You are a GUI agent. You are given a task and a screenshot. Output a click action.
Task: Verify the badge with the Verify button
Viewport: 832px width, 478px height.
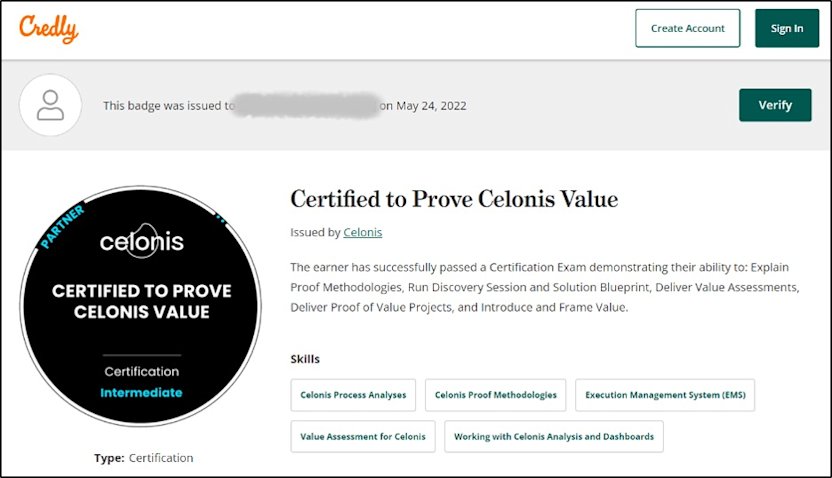coord(775,105)
